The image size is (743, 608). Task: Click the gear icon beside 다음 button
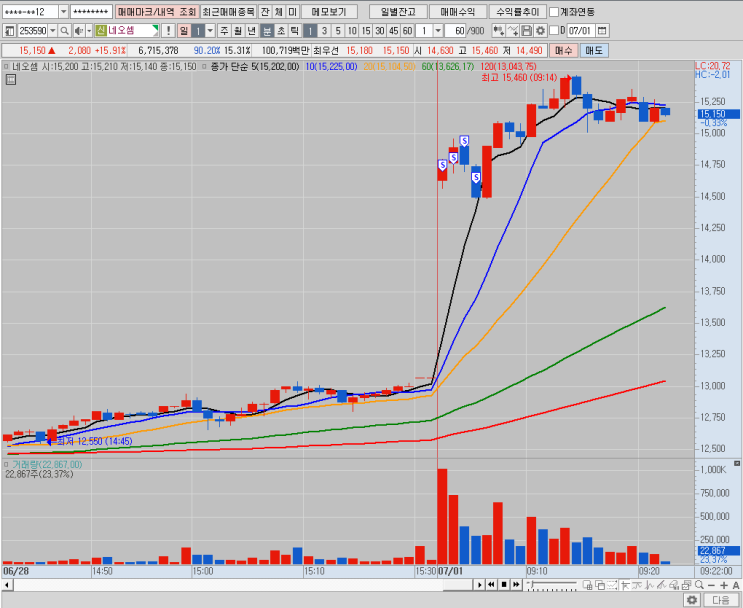tap(692, 600)
